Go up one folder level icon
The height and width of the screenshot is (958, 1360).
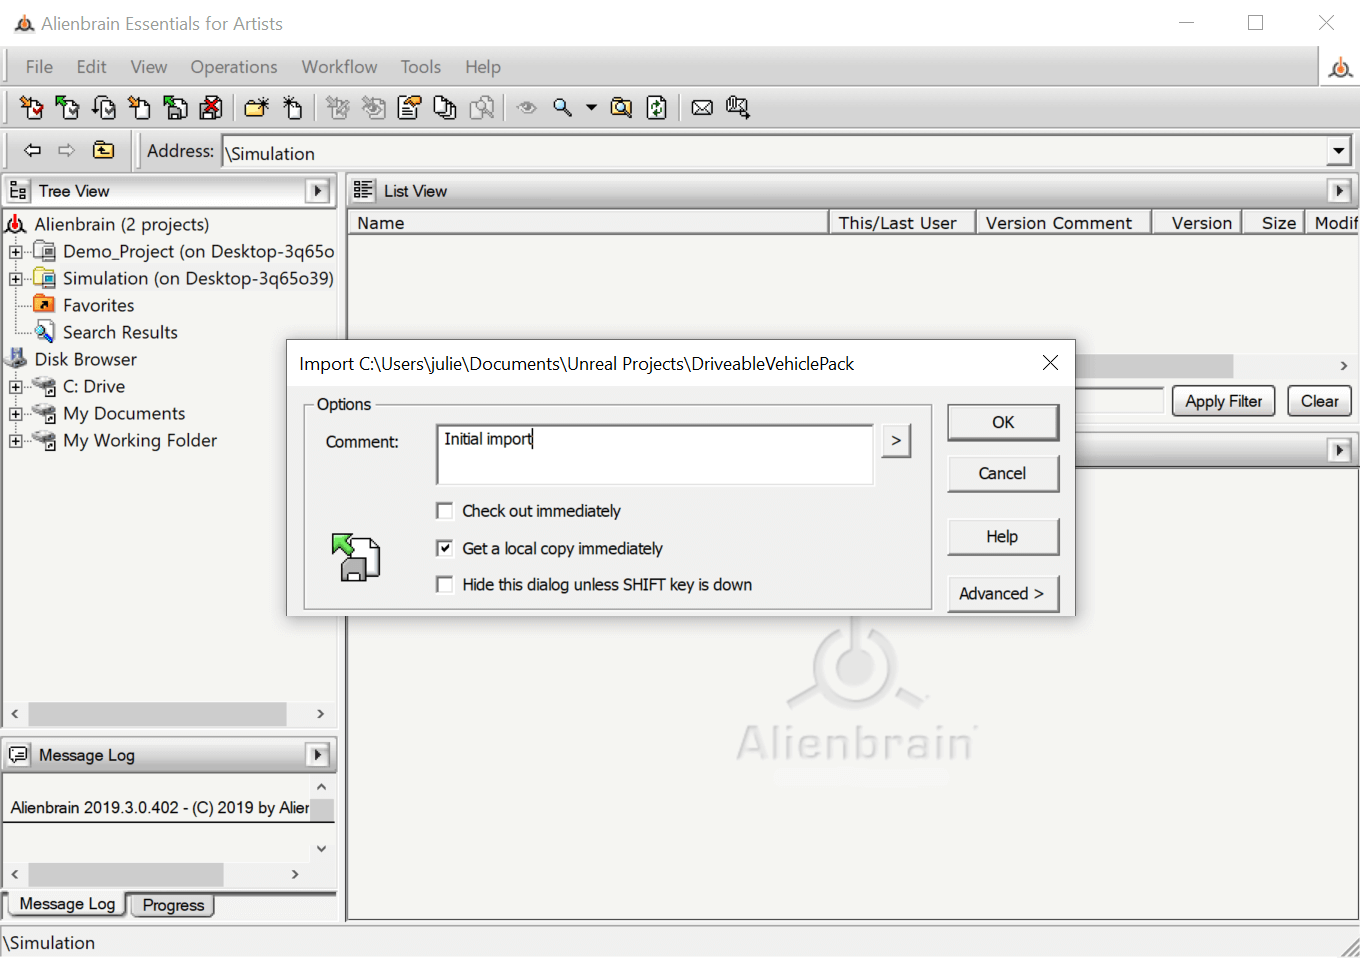click(103, 151)
